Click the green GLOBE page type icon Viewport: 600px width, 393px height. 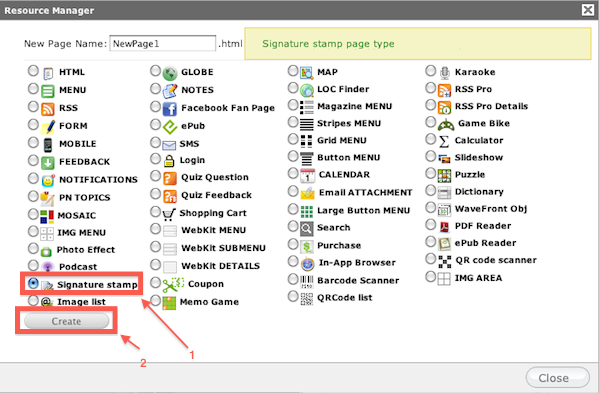point(170,73)
